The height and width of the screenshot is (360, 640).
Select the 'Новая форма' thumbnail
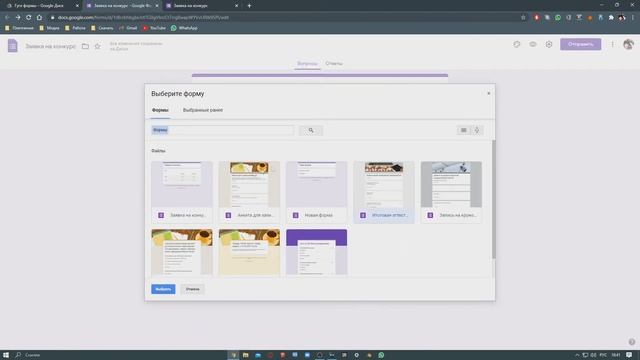[x=317, y=192]
